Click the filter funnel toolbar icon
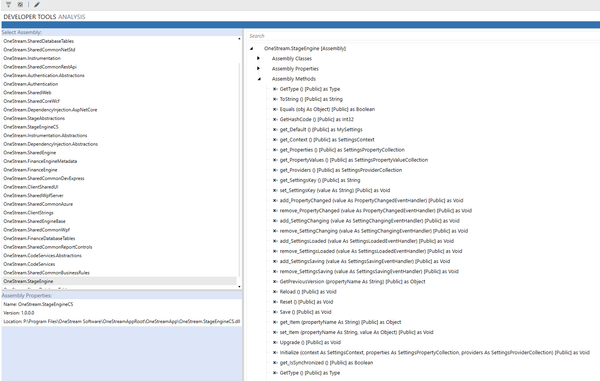The image size is (600, 381). point(8,5)
